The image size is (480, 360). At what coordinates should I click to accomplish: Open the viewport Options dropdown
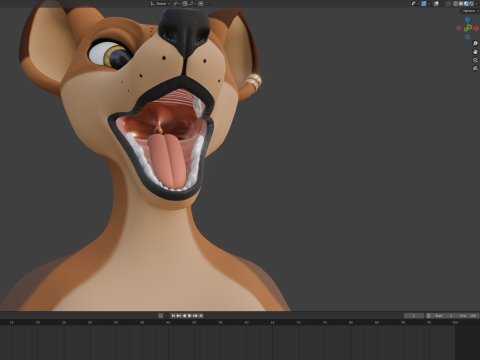pos(471,11)
